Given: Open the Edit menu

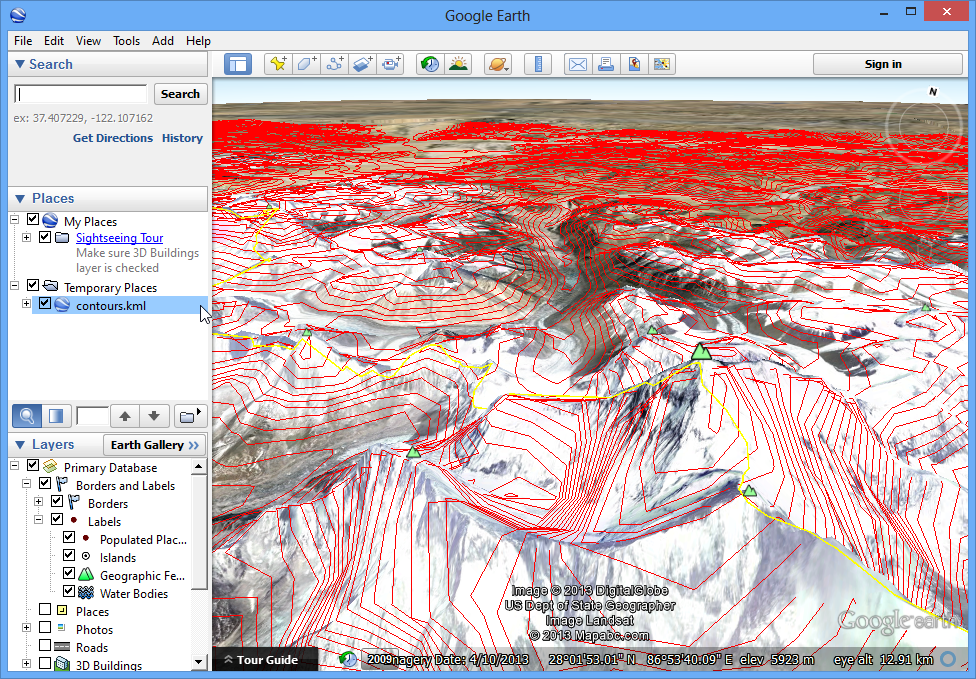Looking at the screenshot, I should click(x=54, y=41).
